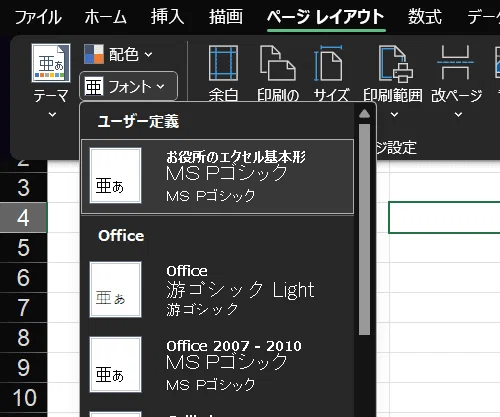This screenshot has height=417, width=500.
Task: Click the selected cell in row 4
Action: pyautogui.click(x=444, y=217)
